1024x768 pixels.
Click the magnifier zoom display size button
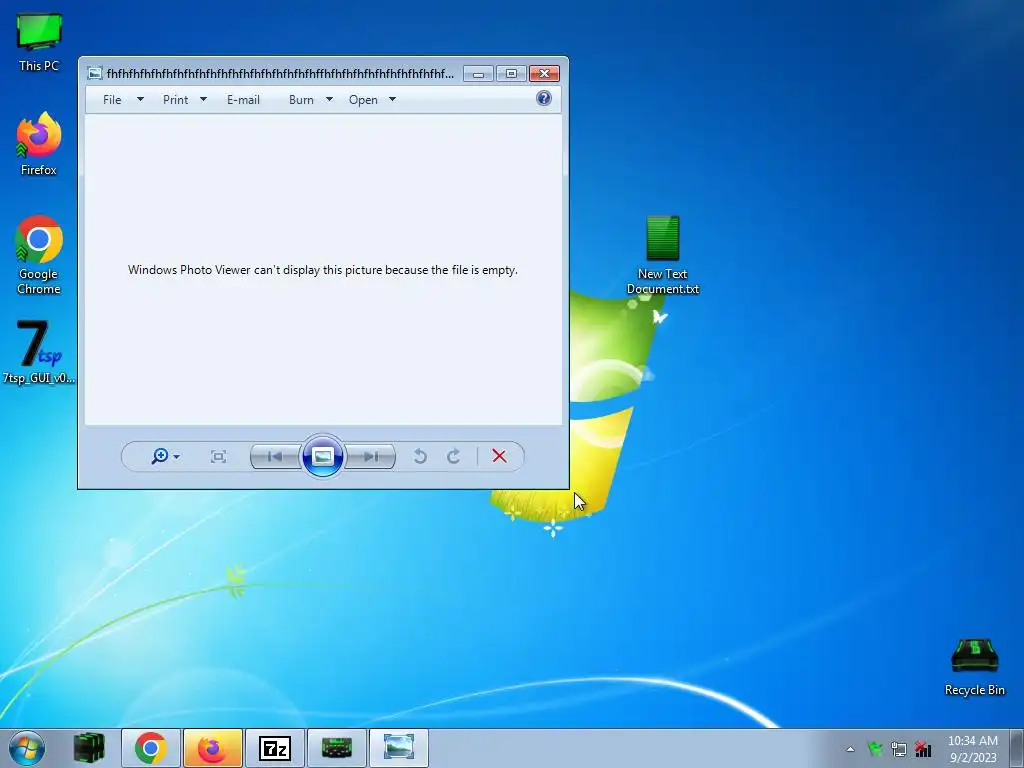(165, 456)
